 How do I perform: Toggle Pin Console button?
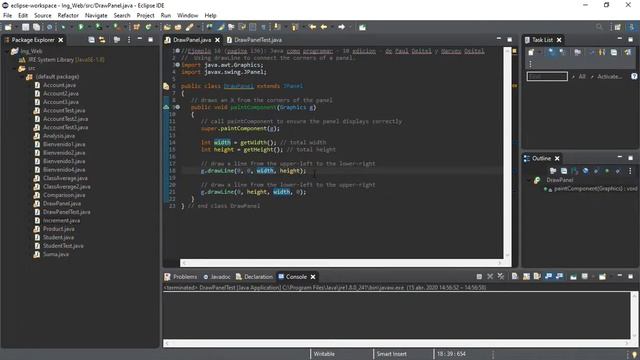click(573, 277)
